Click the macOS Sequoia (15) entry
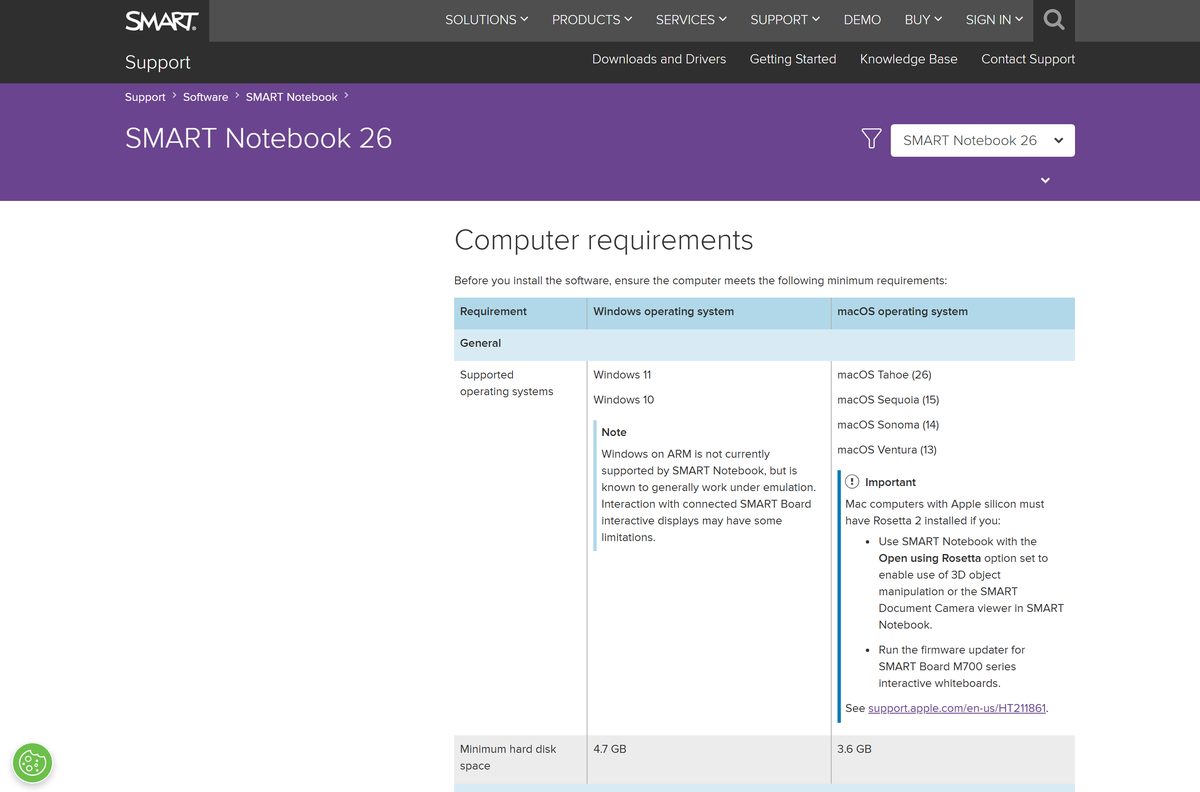Image resolution: width=1200 pixels, height=792 pixels. pos(888,400)
